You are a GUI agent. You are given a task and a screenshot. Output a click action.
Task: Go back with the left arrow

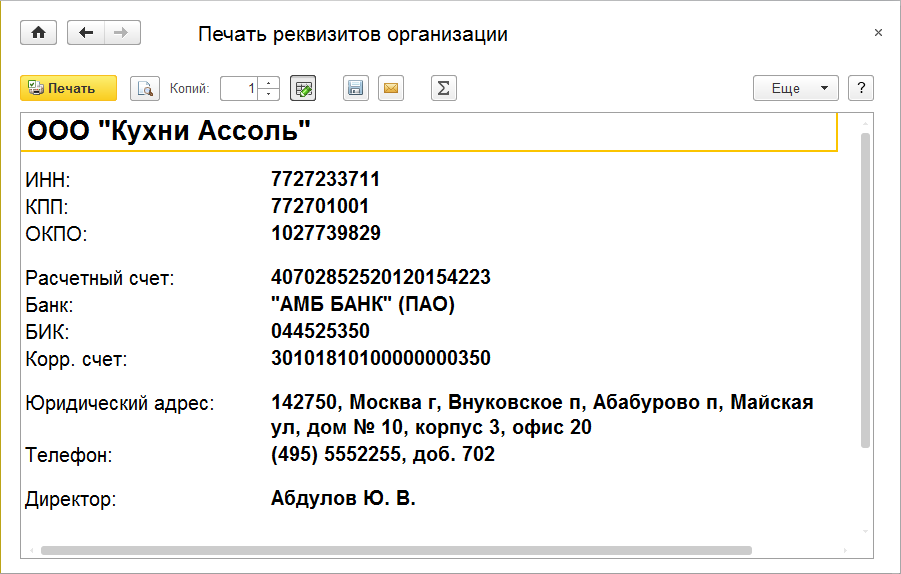[86, 33]
